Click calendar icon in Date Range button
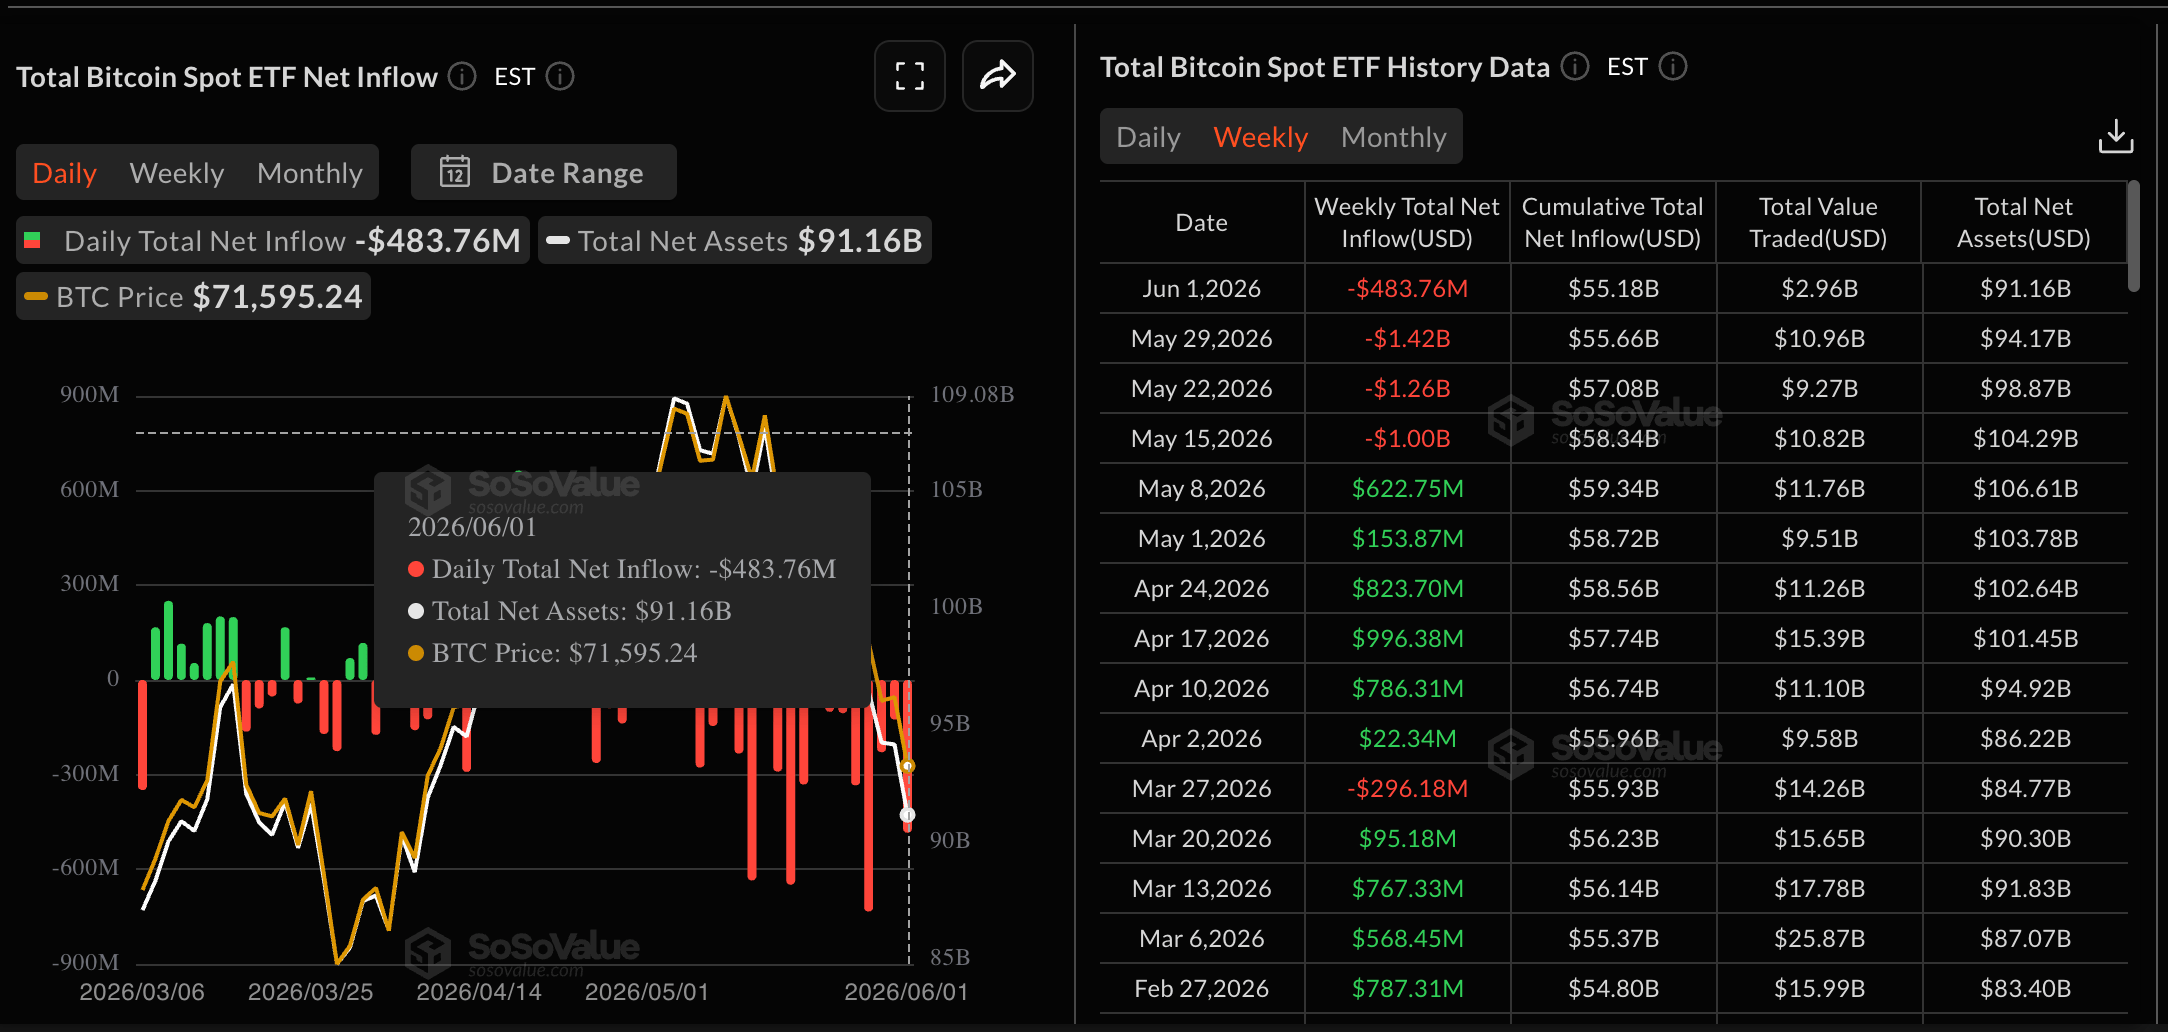2168x1032 pixels. coord(455,172)
